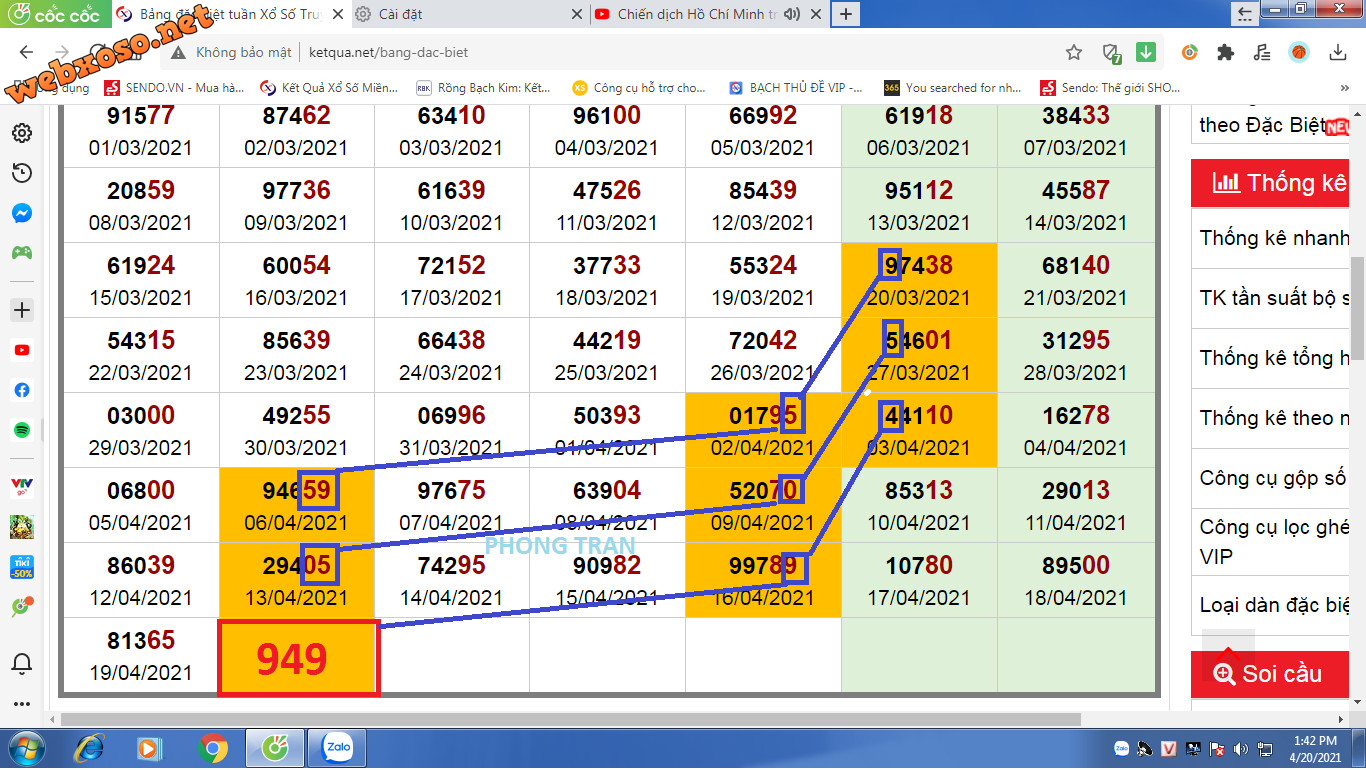
Task: Click the red Soi cầu header
Action: click(x=1269, y=673)
